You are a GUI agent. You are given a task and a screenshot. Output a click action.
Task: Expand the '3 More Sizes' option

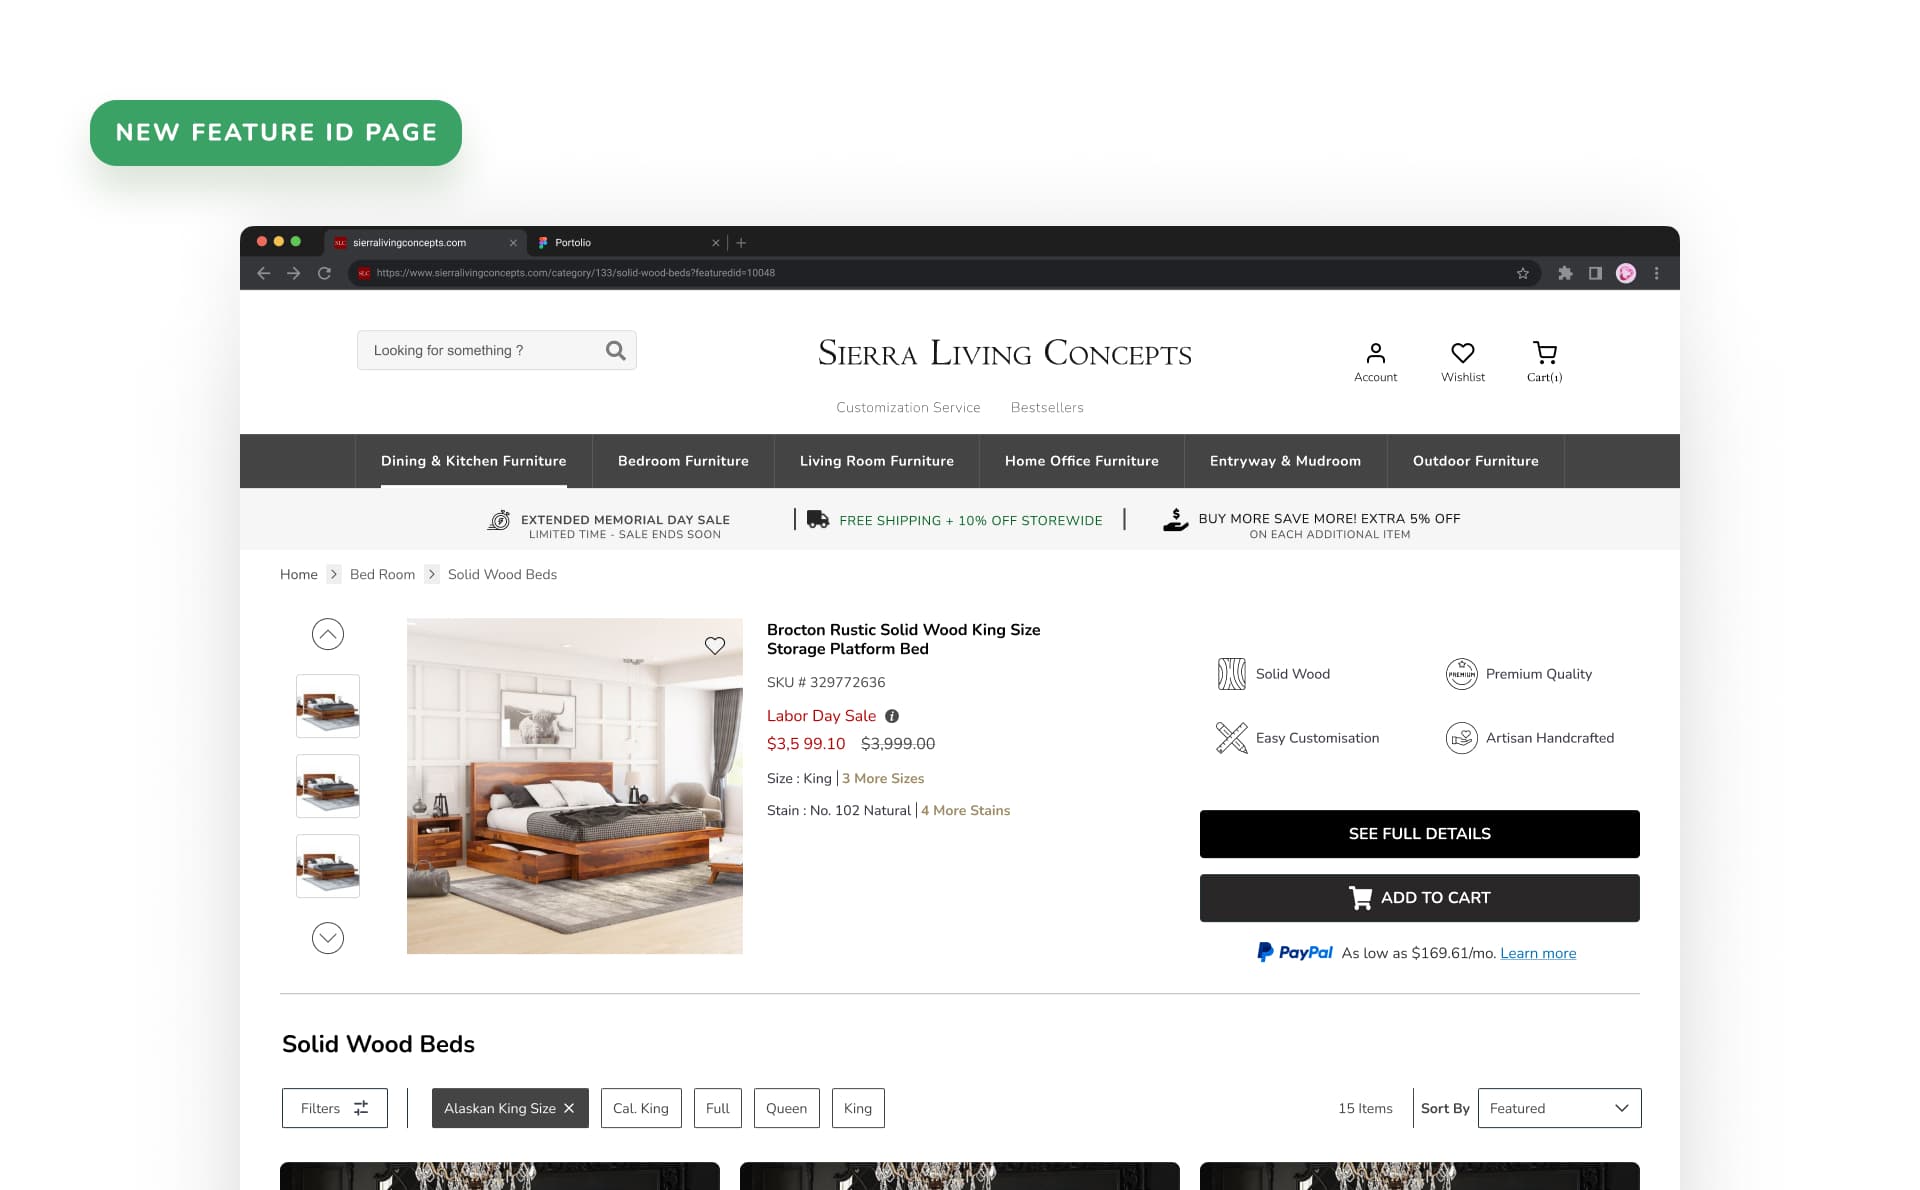pos(883,778)
